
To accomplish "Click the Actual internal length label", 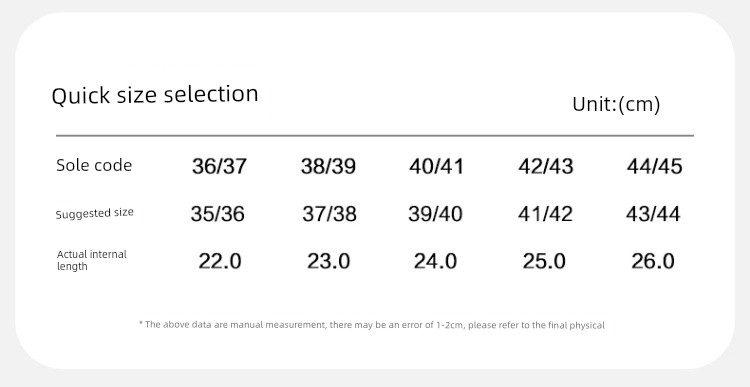I will (92, 260).
